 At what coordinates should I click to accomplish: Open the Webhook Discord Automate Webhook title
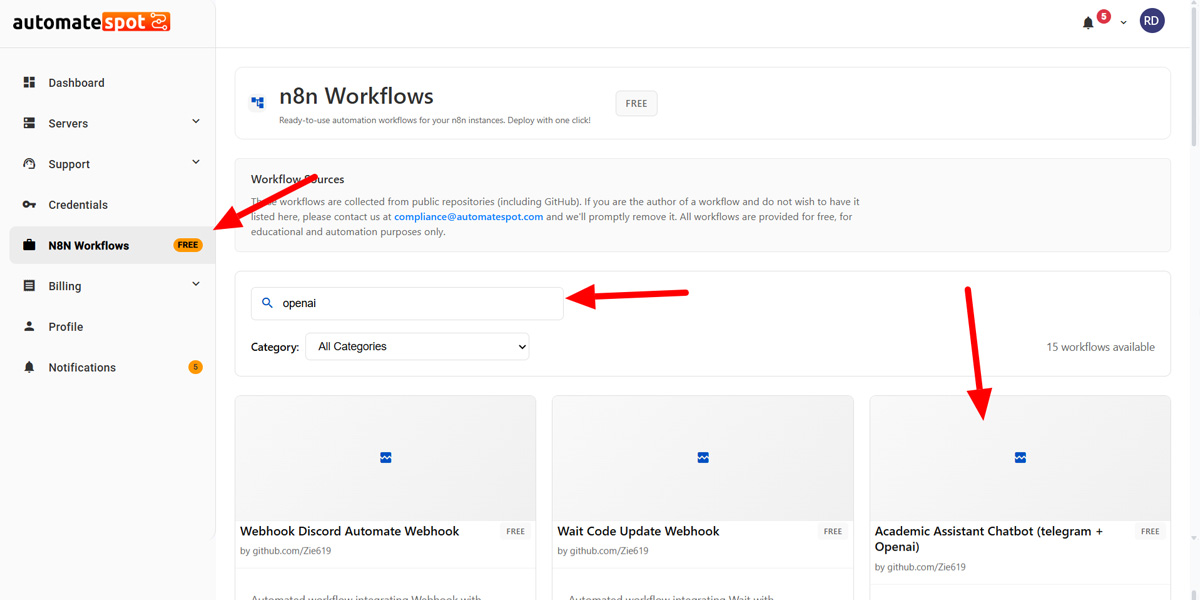coord(349,532)
